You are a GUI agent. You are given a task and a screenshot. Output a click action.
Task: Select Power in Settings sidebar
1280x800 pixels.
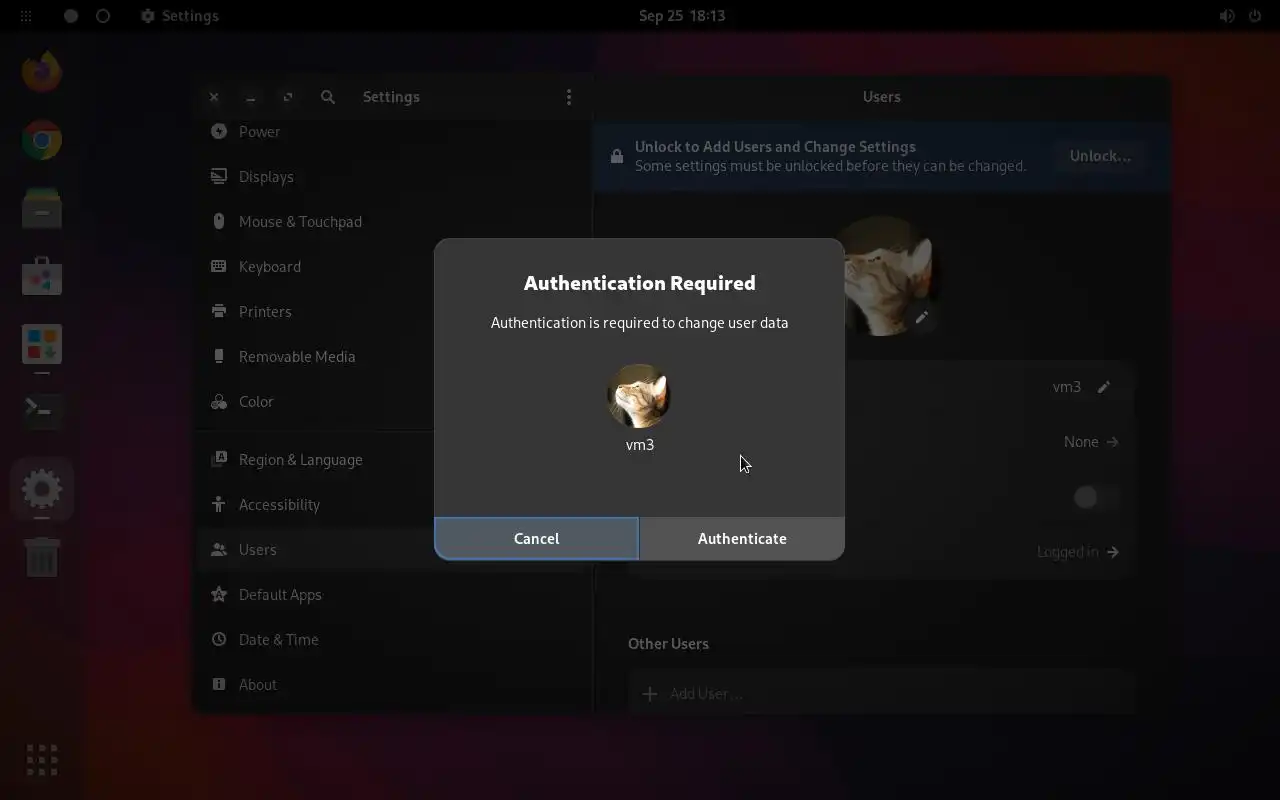(392, 132)
